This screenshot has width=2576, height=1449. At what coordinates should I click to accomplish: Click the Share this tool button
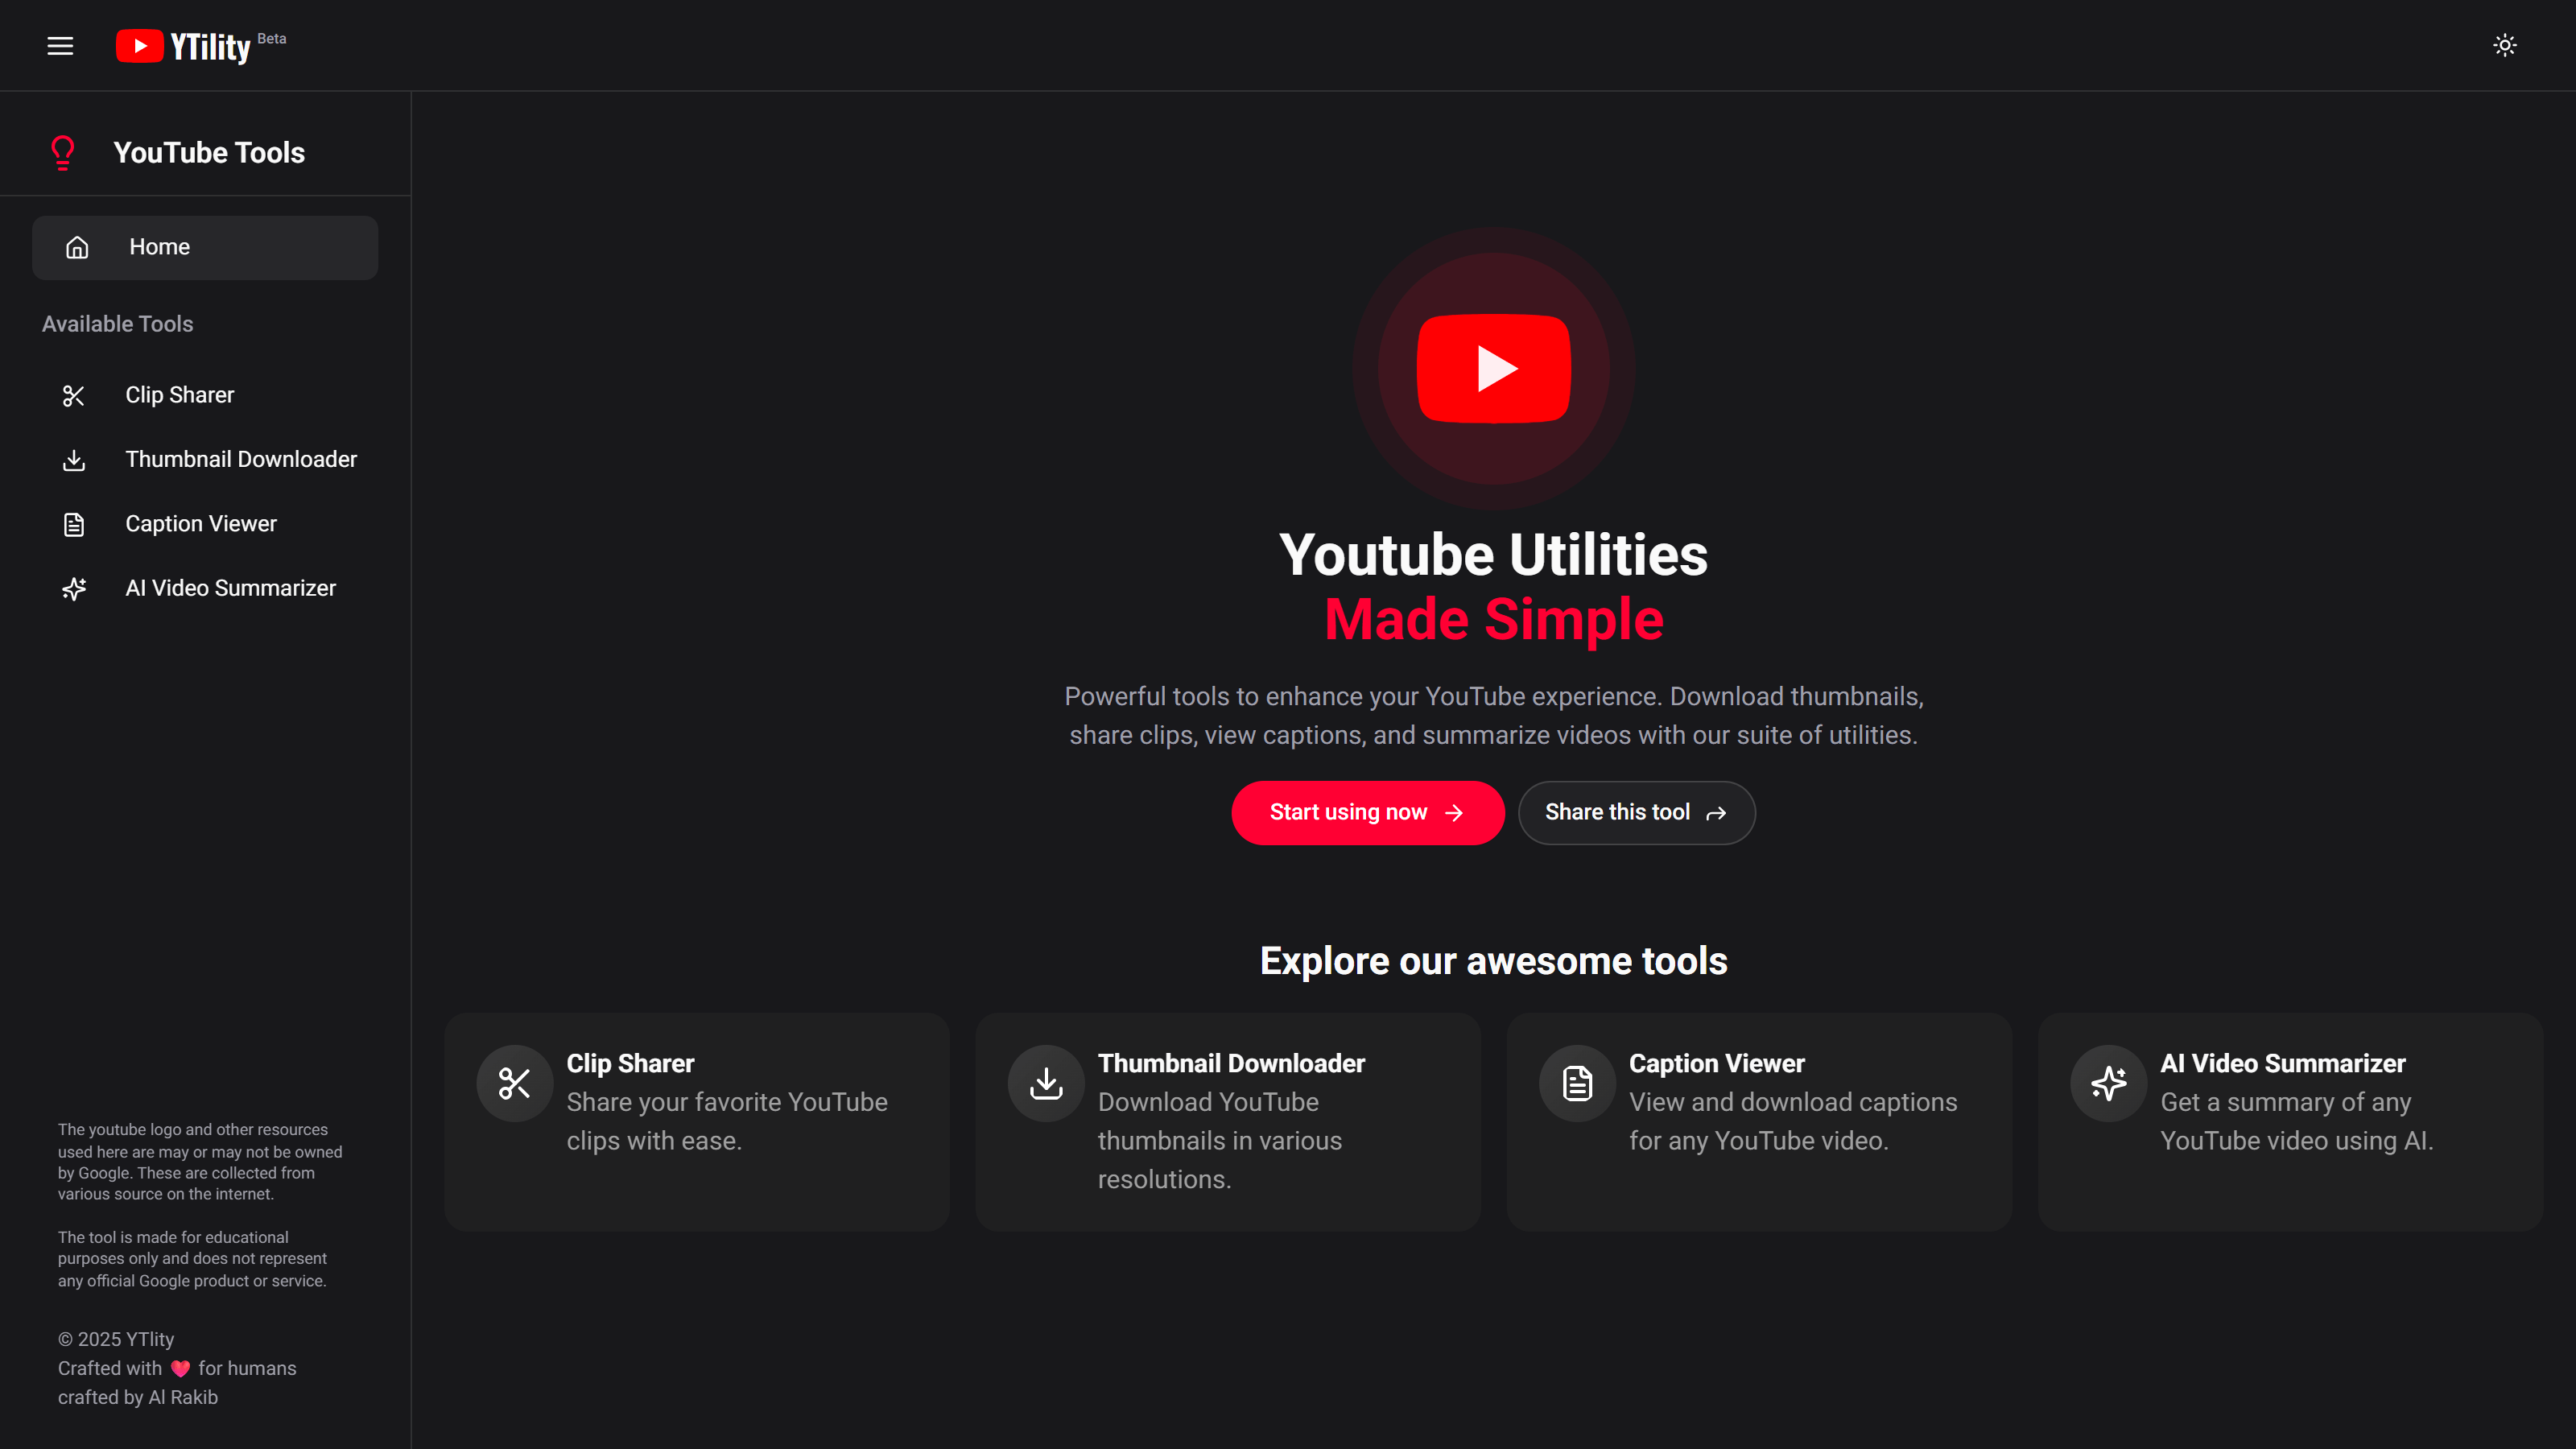click(x=1636, y=812)
